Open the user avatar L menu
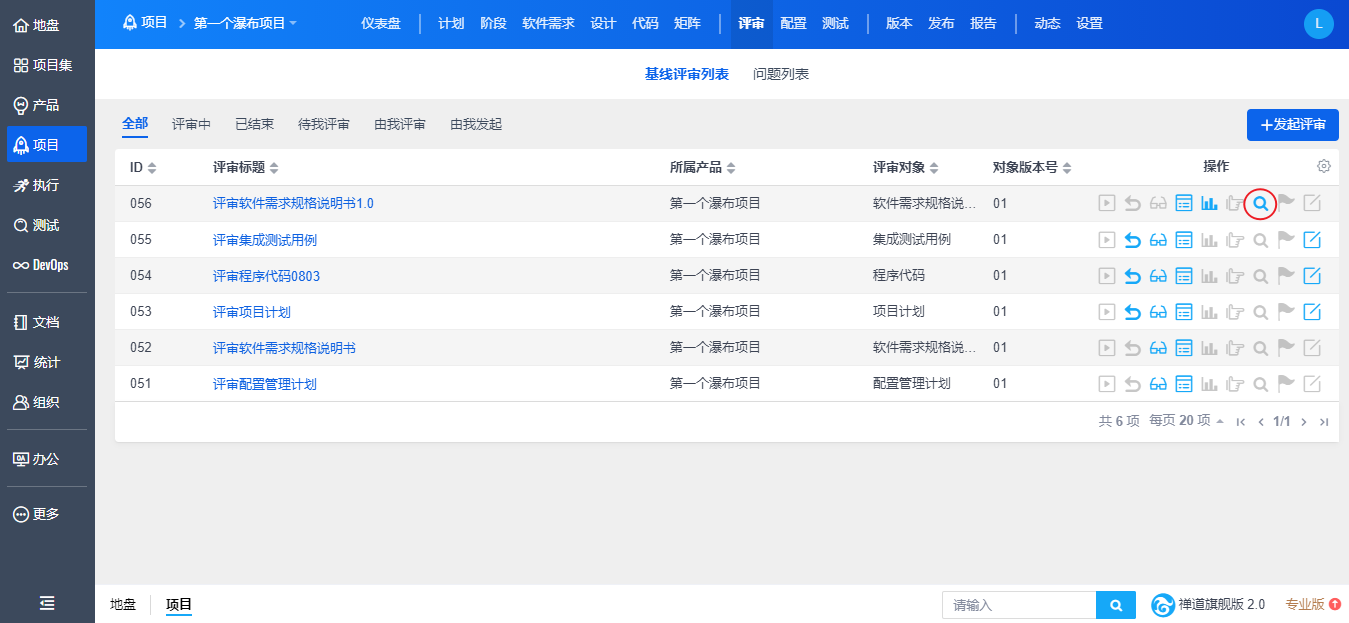Screen dimensions: 1349x623 (1319, 23)
